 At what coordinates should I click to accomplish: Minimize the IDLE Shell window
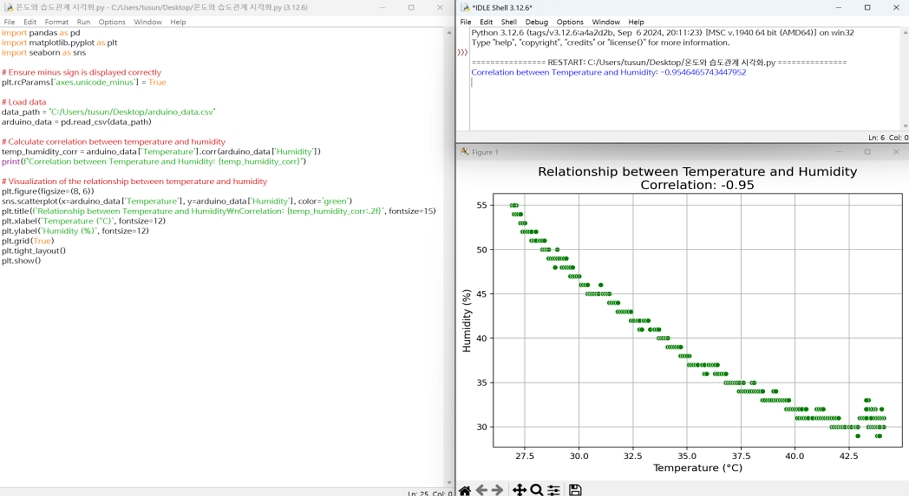point(838,8)
